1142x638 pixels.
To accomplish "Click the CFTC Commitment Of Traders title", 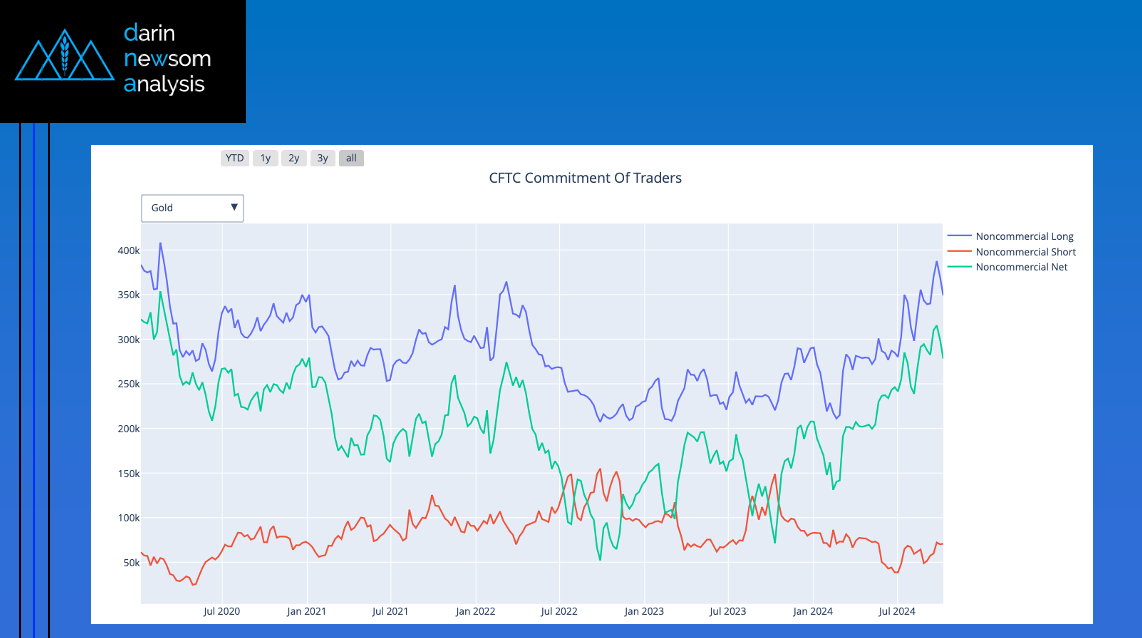I will [x=585, y=178].
